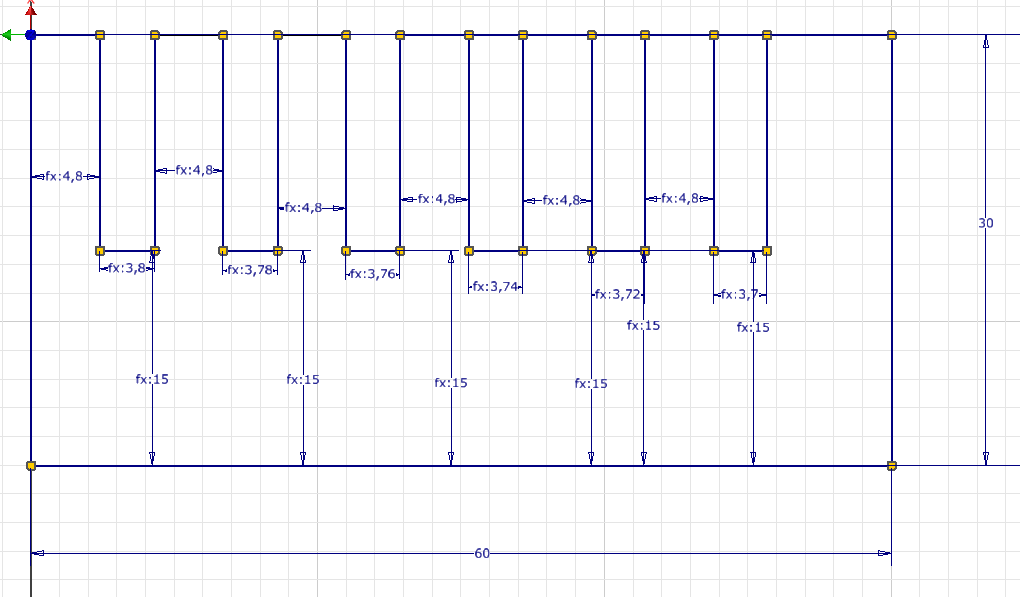Viewport: 1020px width, 597px height.
Task: Select the fx:3,78 slot width dimension
Action: tap(250, 269)
